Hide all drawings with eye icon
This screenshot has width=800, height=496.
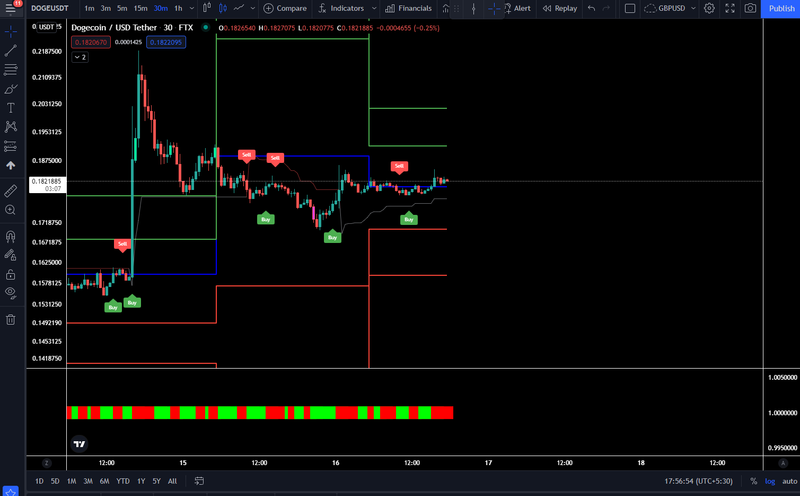[10, 293]
